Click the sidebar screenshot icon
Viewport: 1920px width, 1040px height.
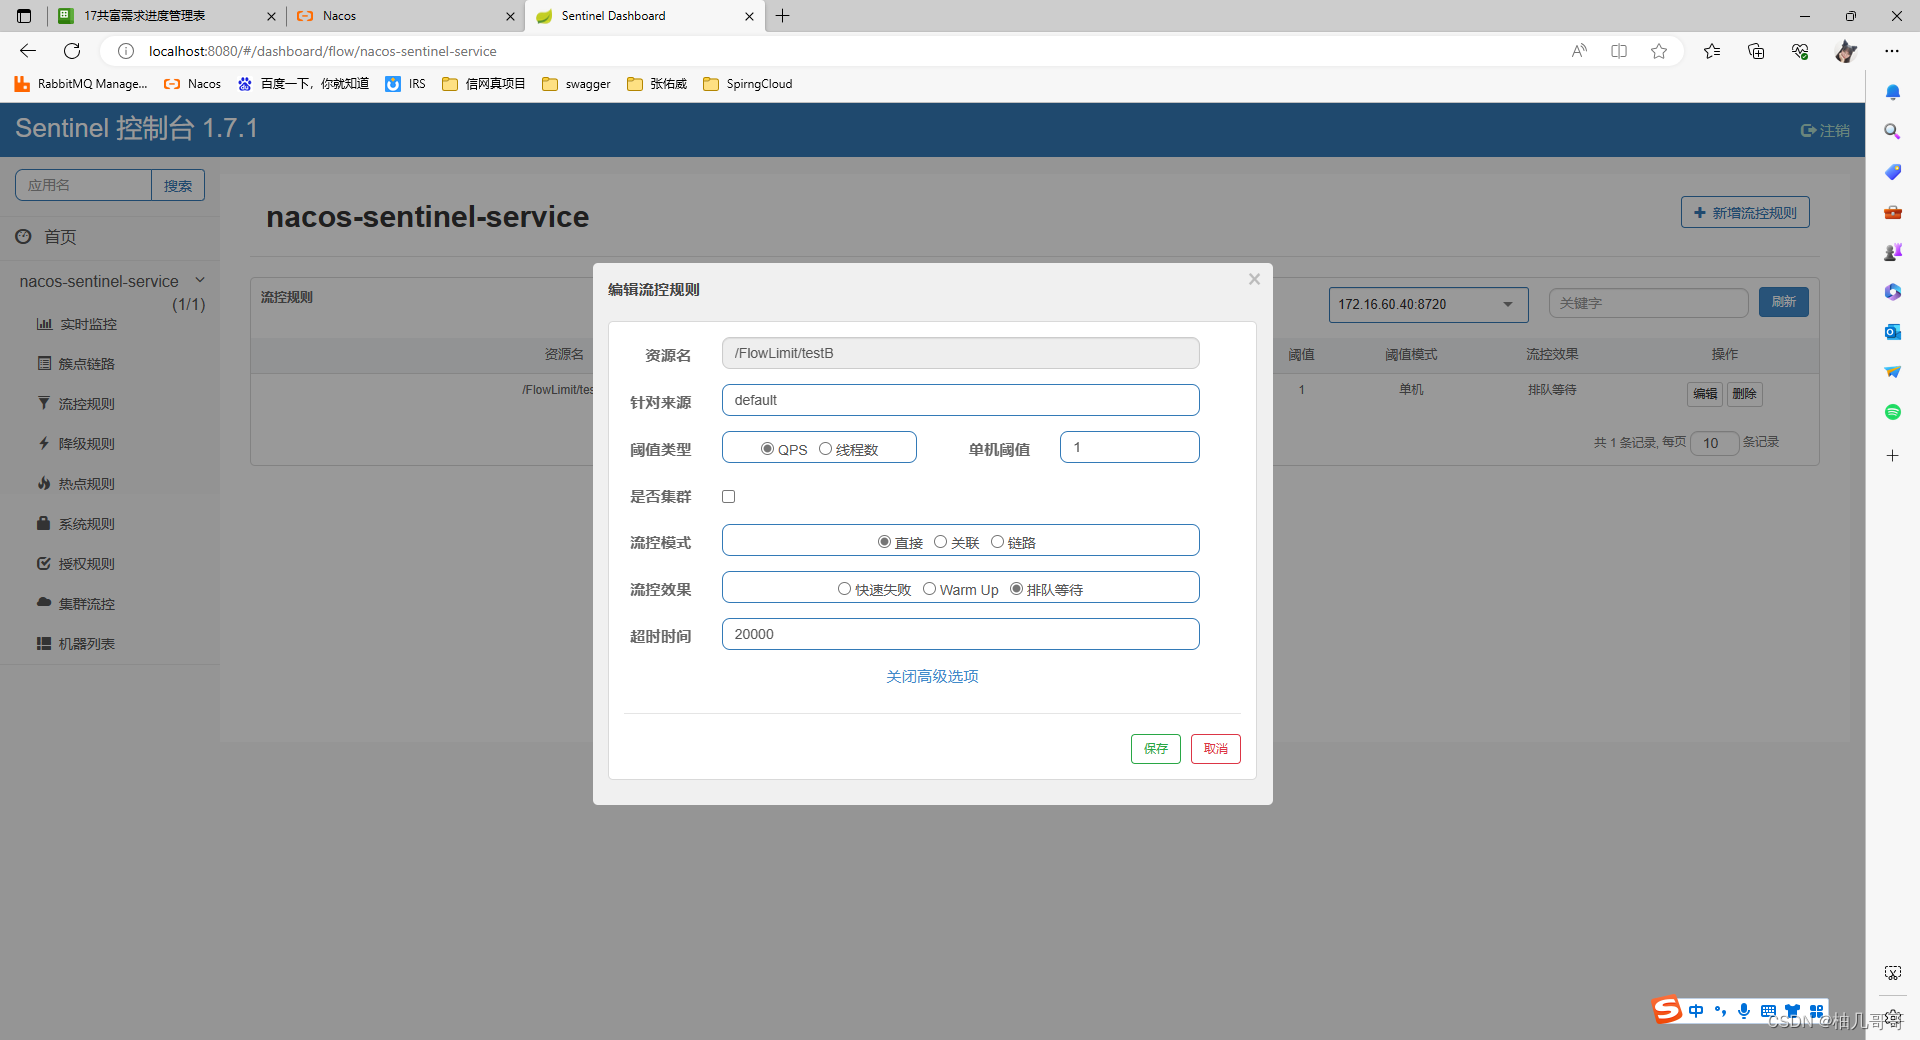(1893, 973)
